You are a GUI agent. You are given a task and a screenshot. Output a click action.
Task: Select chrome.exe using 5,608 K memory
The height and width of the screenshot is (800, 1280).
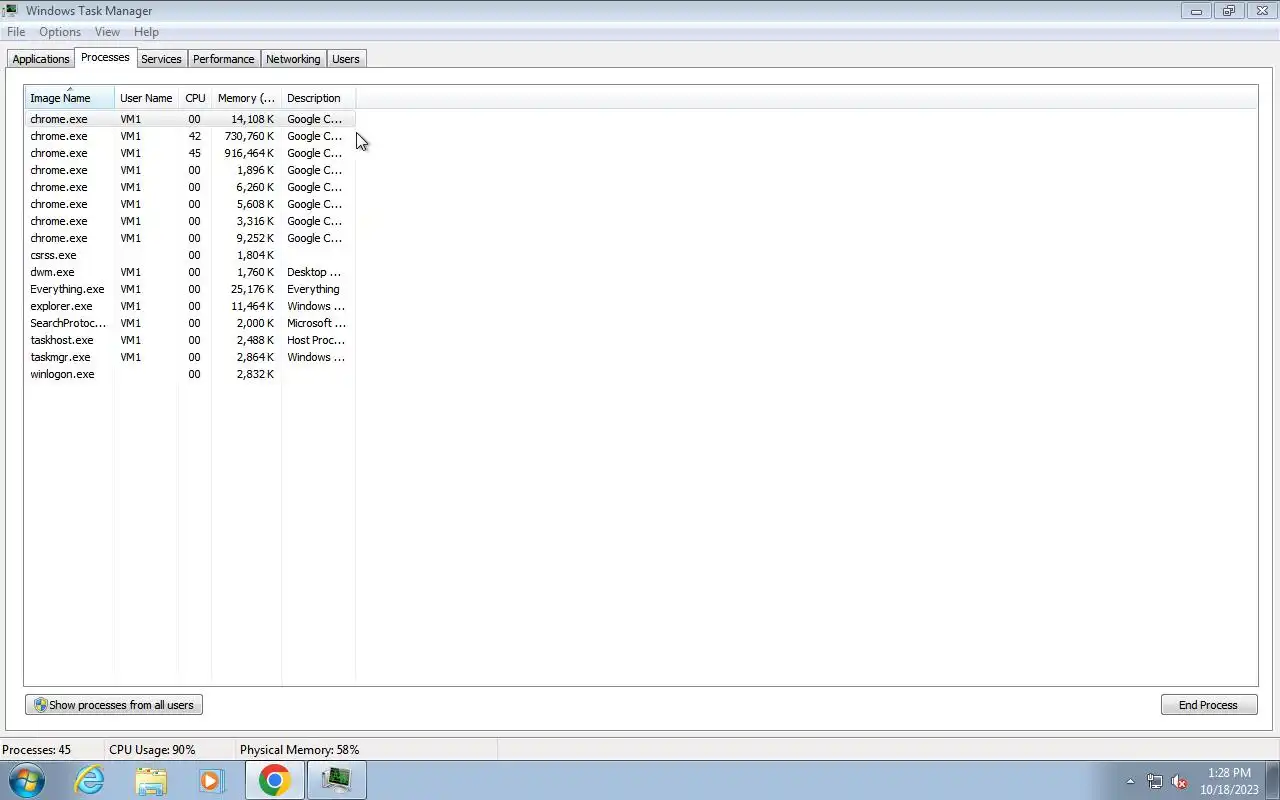pyautogui.click(x=190, y=204)
